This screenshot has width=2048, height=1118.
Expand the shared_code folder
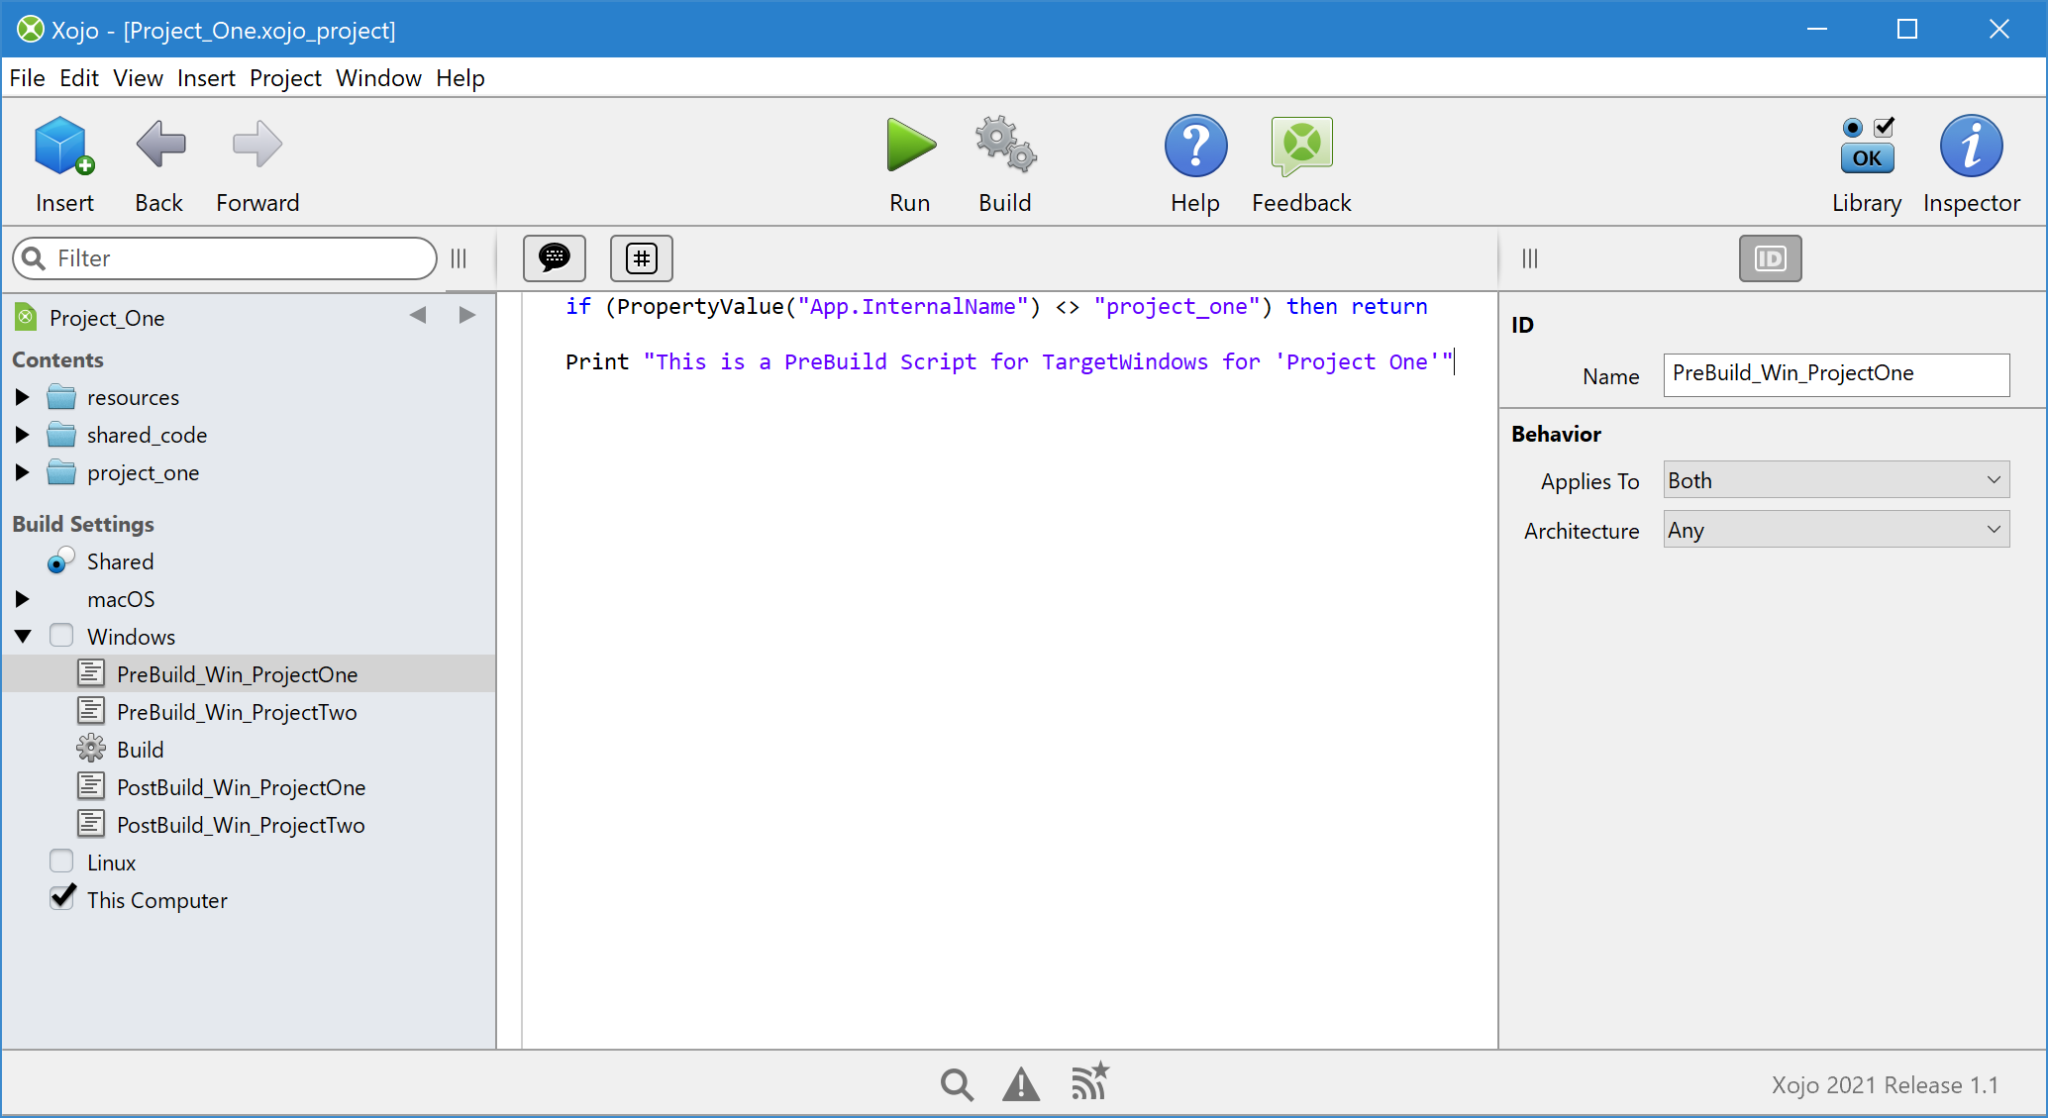pos(22,435)
